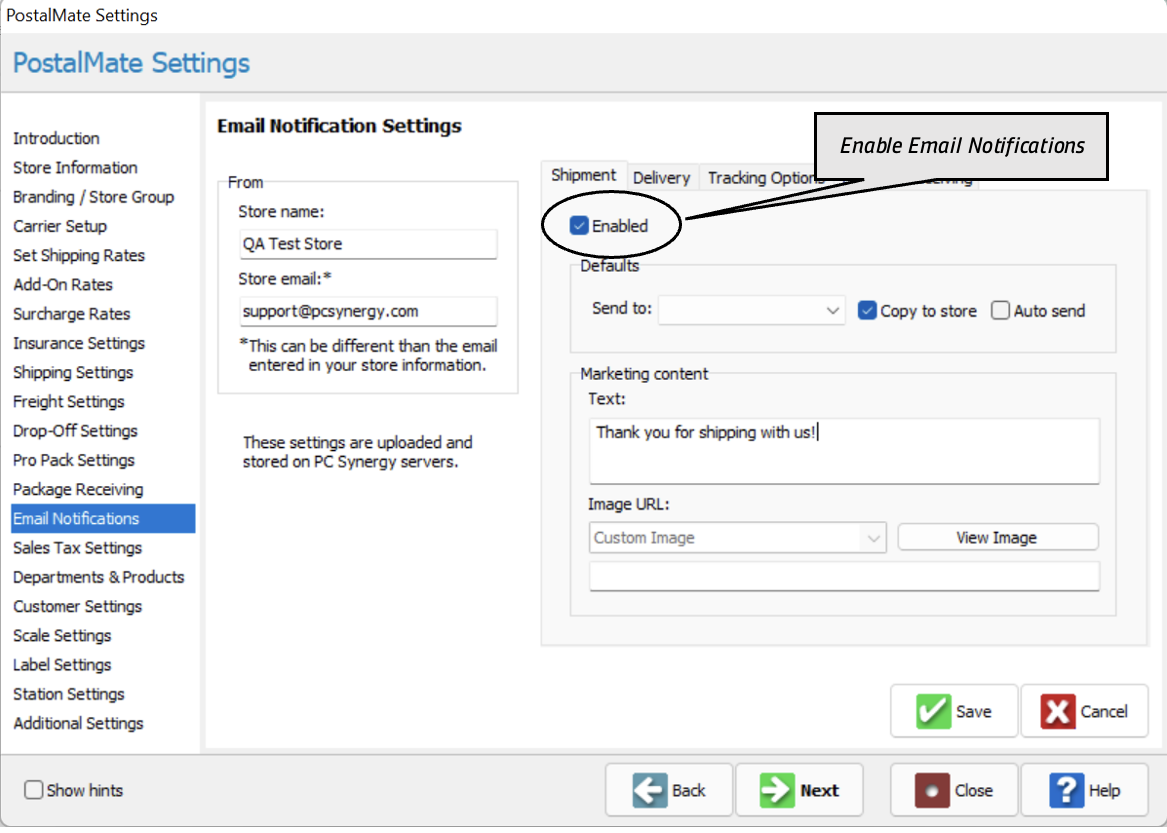Screen dimensions: 1167x833
Task: Select Departments & Products in the sidebar
Action: point(98,577)
